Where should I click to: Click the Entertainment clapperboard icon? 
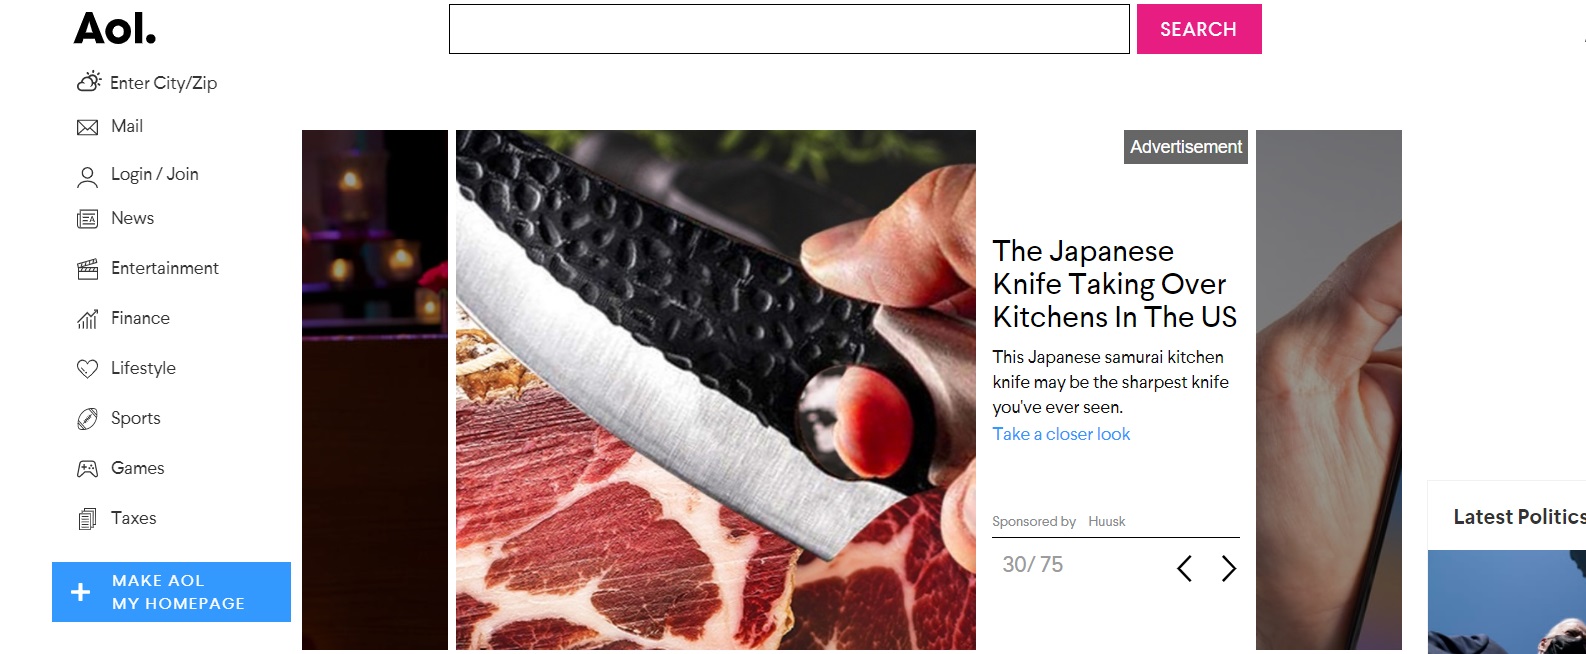(88, 269)
